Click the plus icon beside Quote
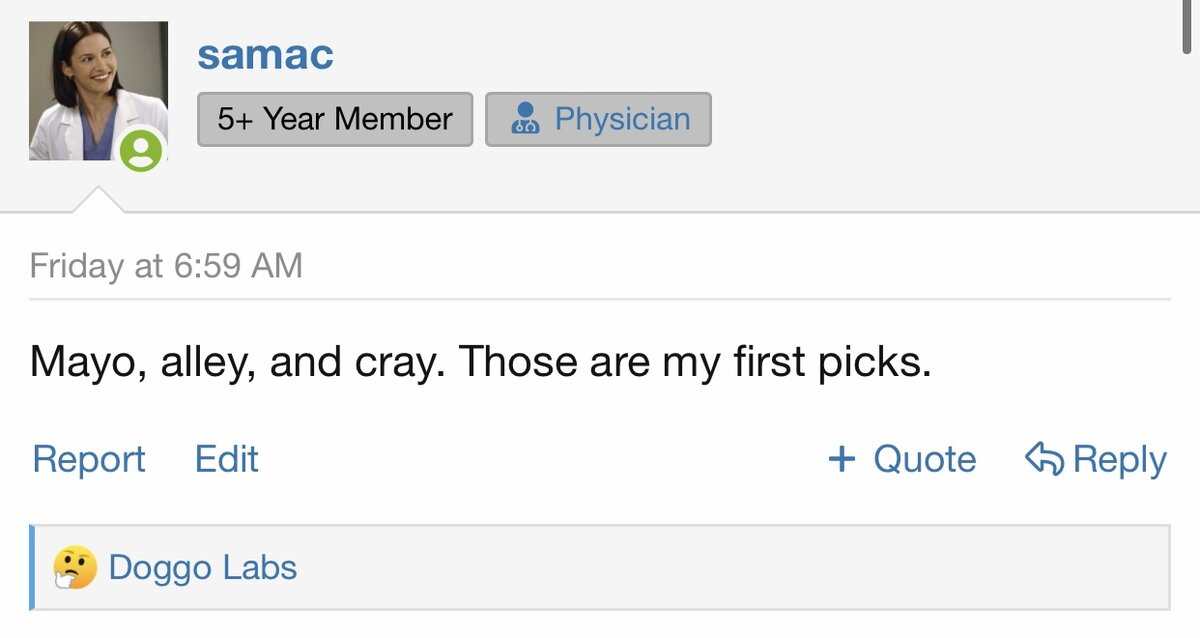The height and width of the screenshot is (638, 1200). pyautogui.click(x=842, y=459)
